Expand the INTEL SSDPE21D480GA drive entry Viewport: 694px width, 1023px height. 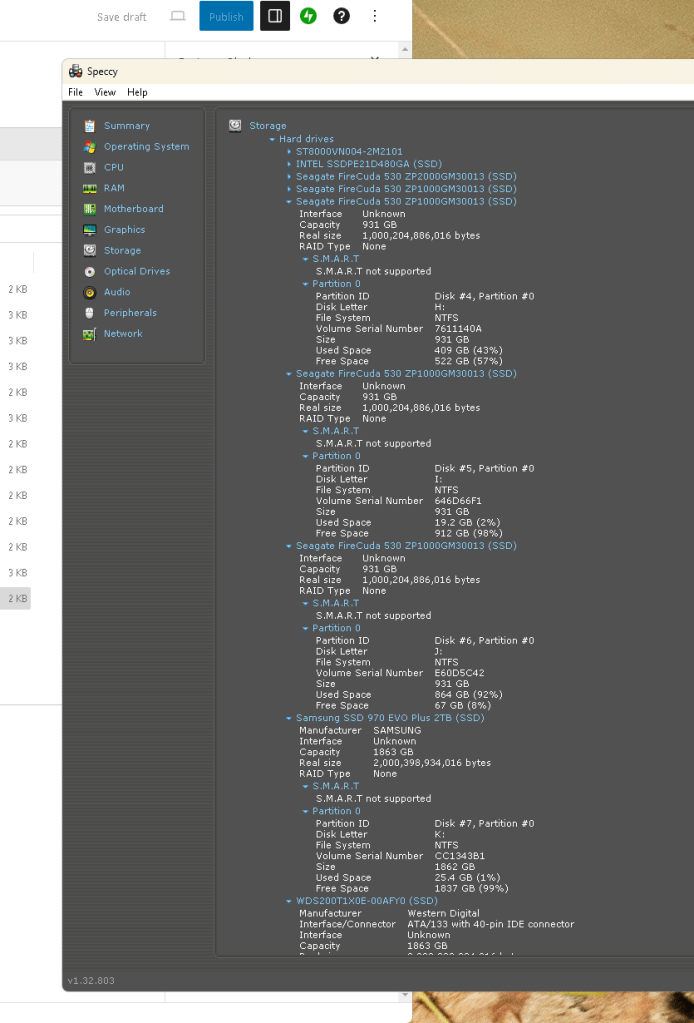pyautogui.click(x=289, y=164)
